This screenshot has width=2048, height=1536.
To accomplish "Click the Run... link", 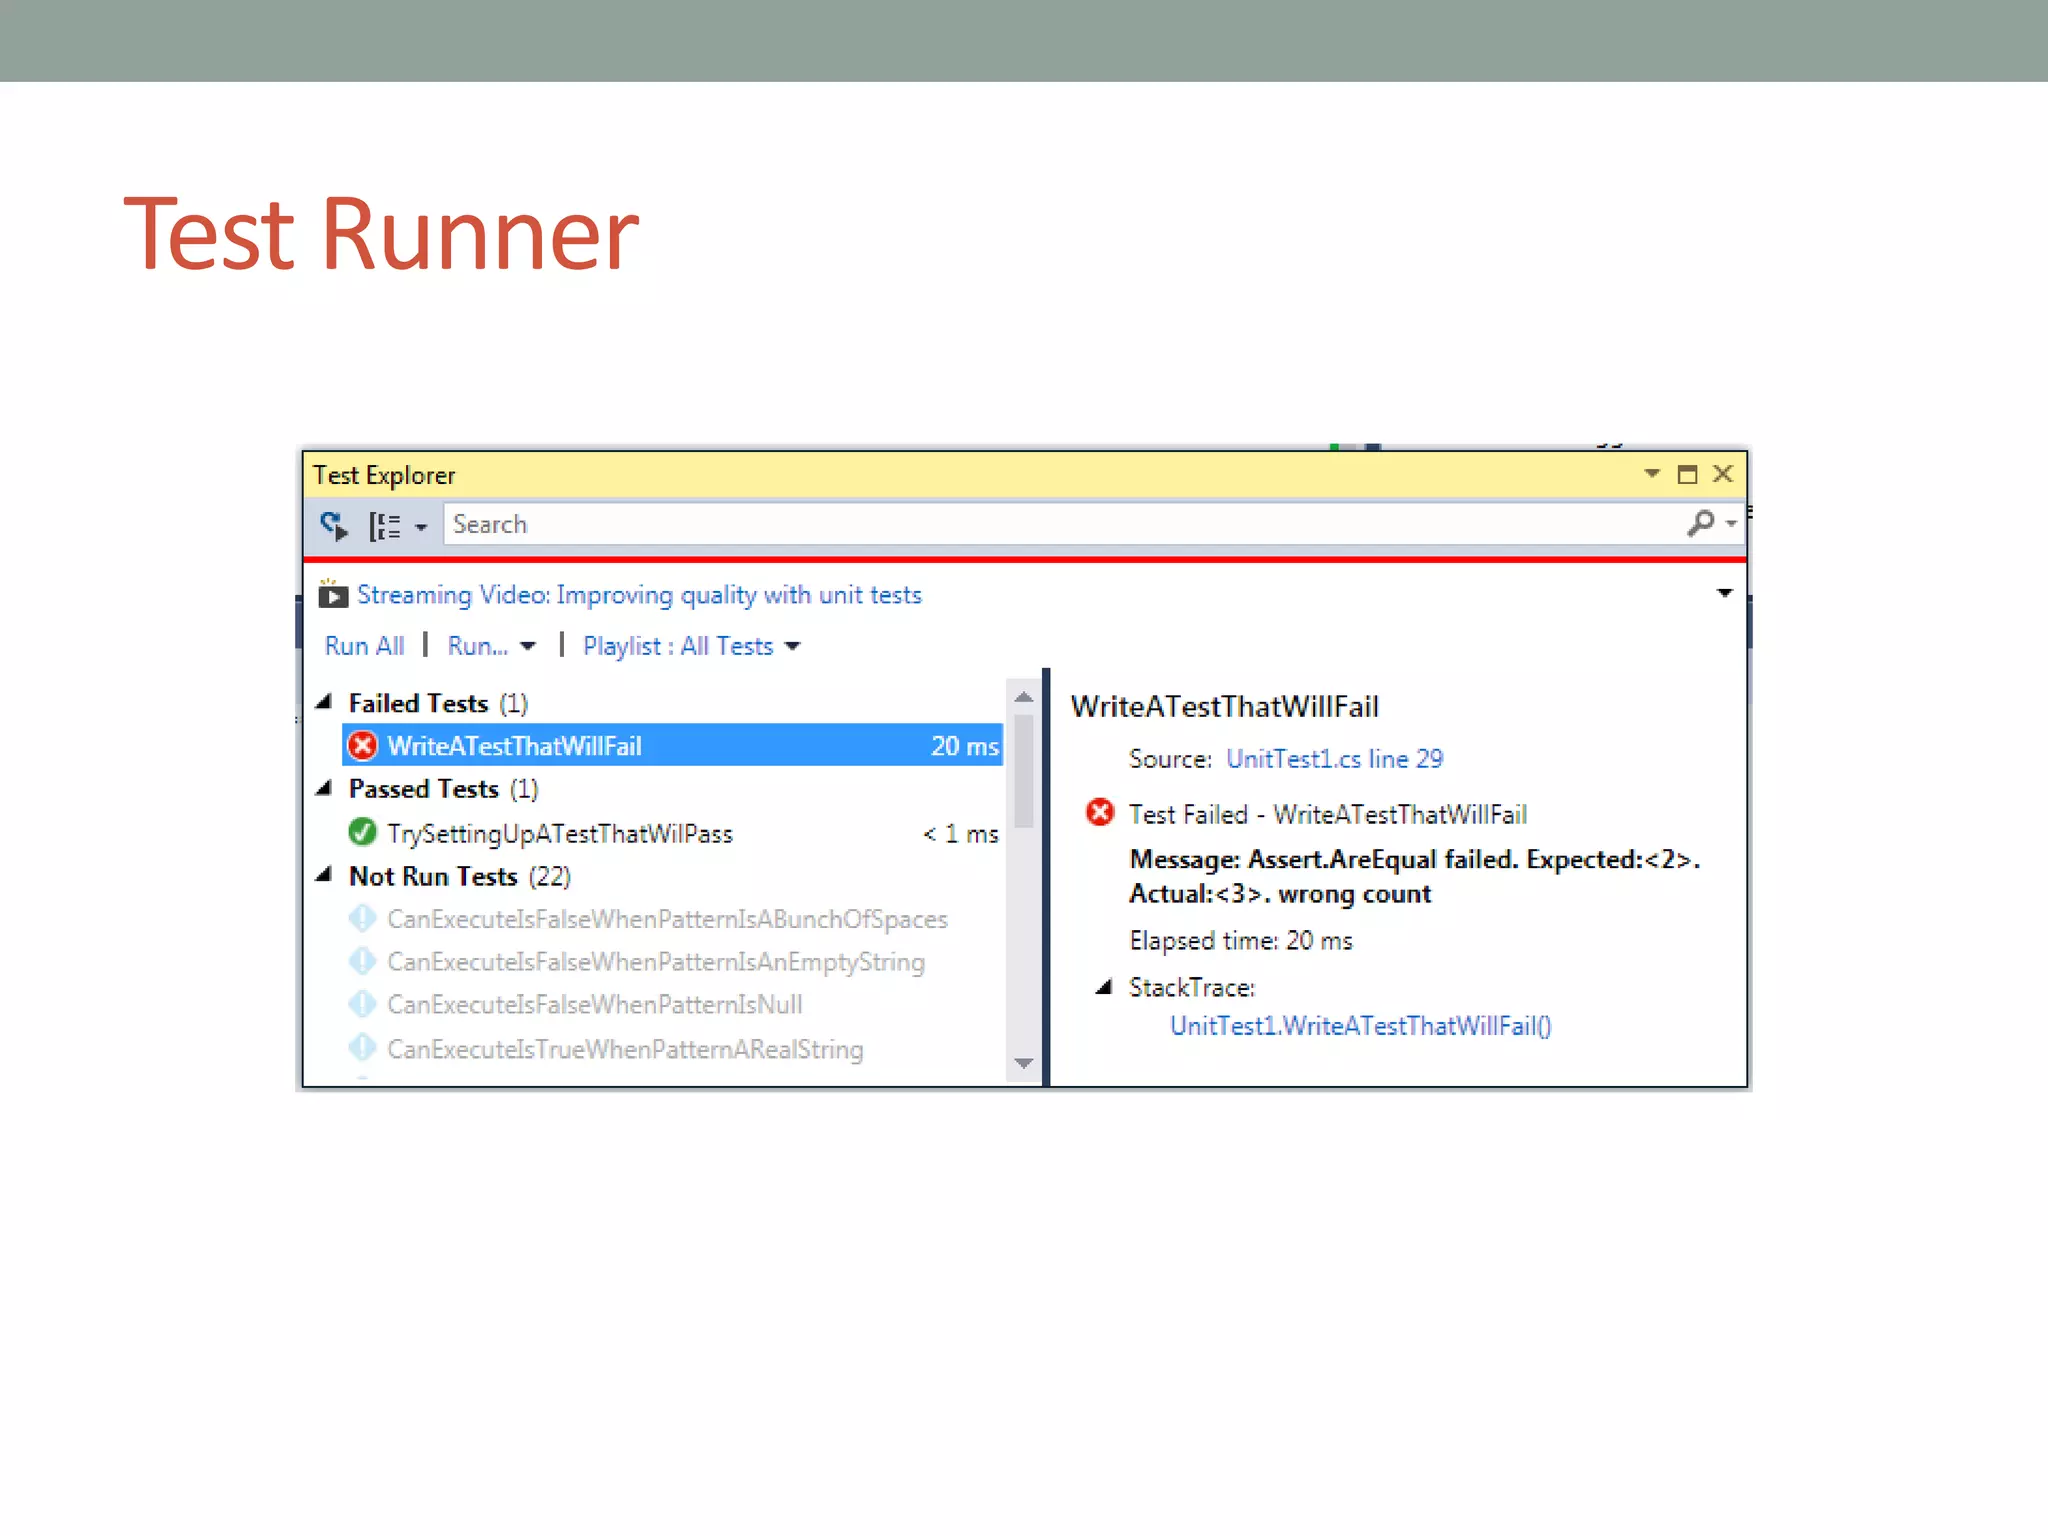I will [477, 646].
